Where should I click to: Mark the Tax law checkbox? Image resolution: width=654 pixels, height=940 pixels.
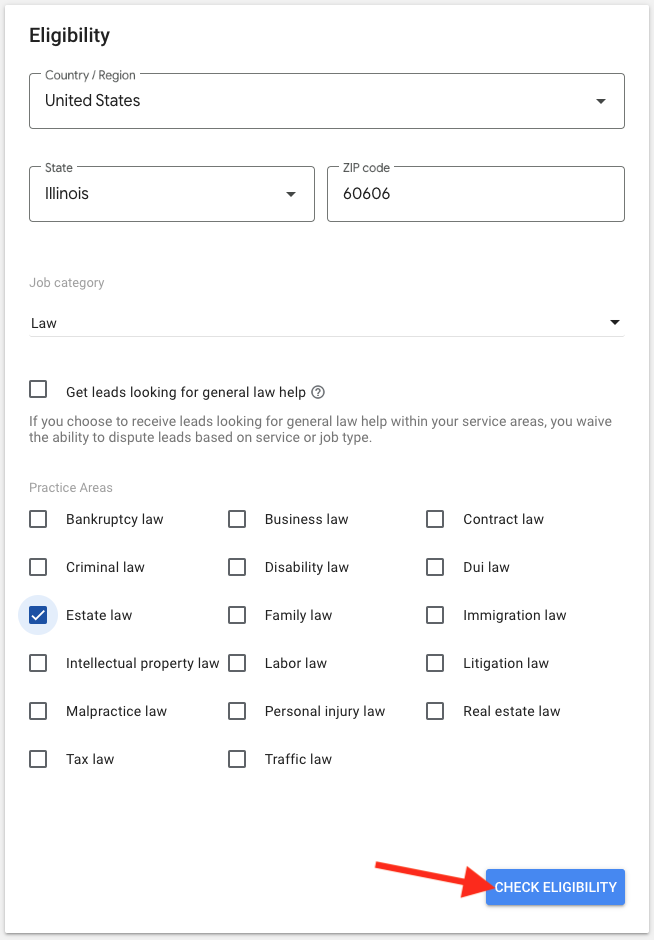[x=38, y=759]
